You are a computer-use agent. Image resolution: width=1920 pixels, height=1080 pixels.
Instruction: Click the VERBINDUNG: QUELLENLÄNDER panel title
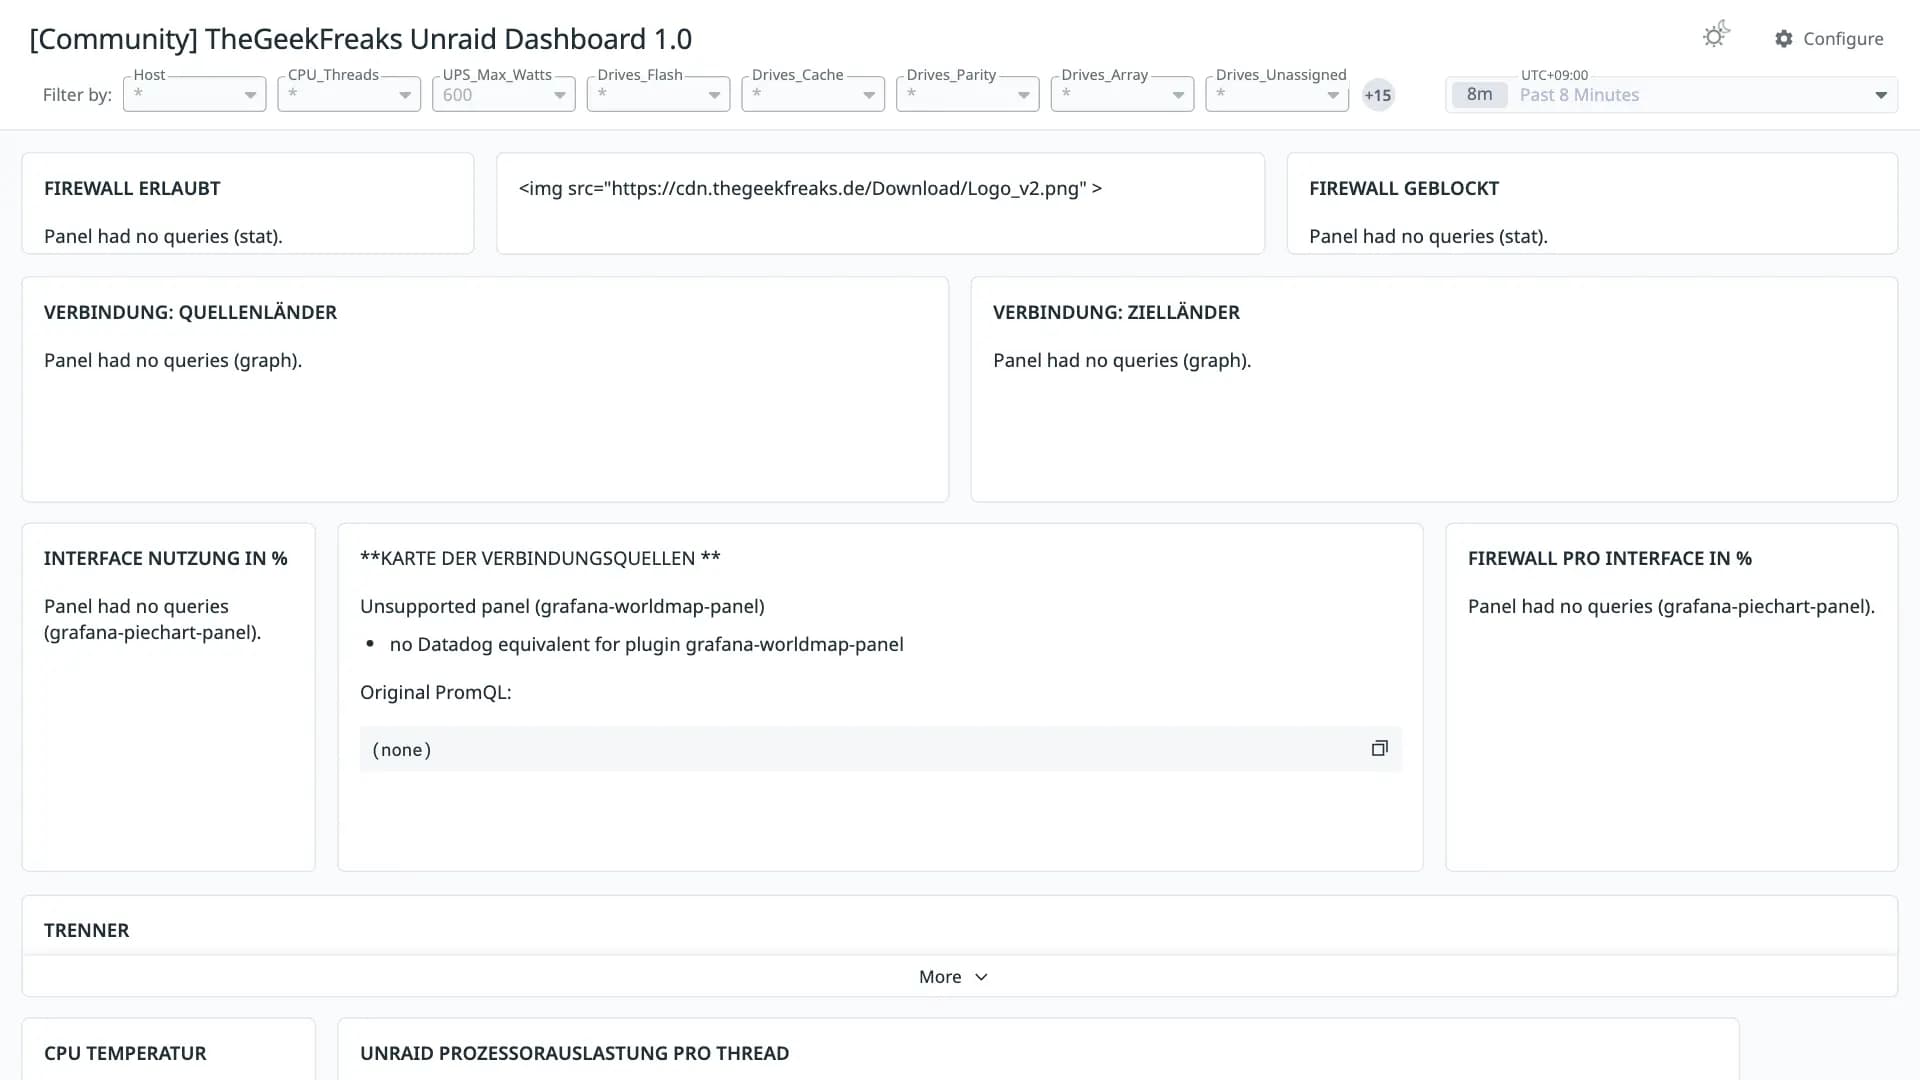click(190, 312)
